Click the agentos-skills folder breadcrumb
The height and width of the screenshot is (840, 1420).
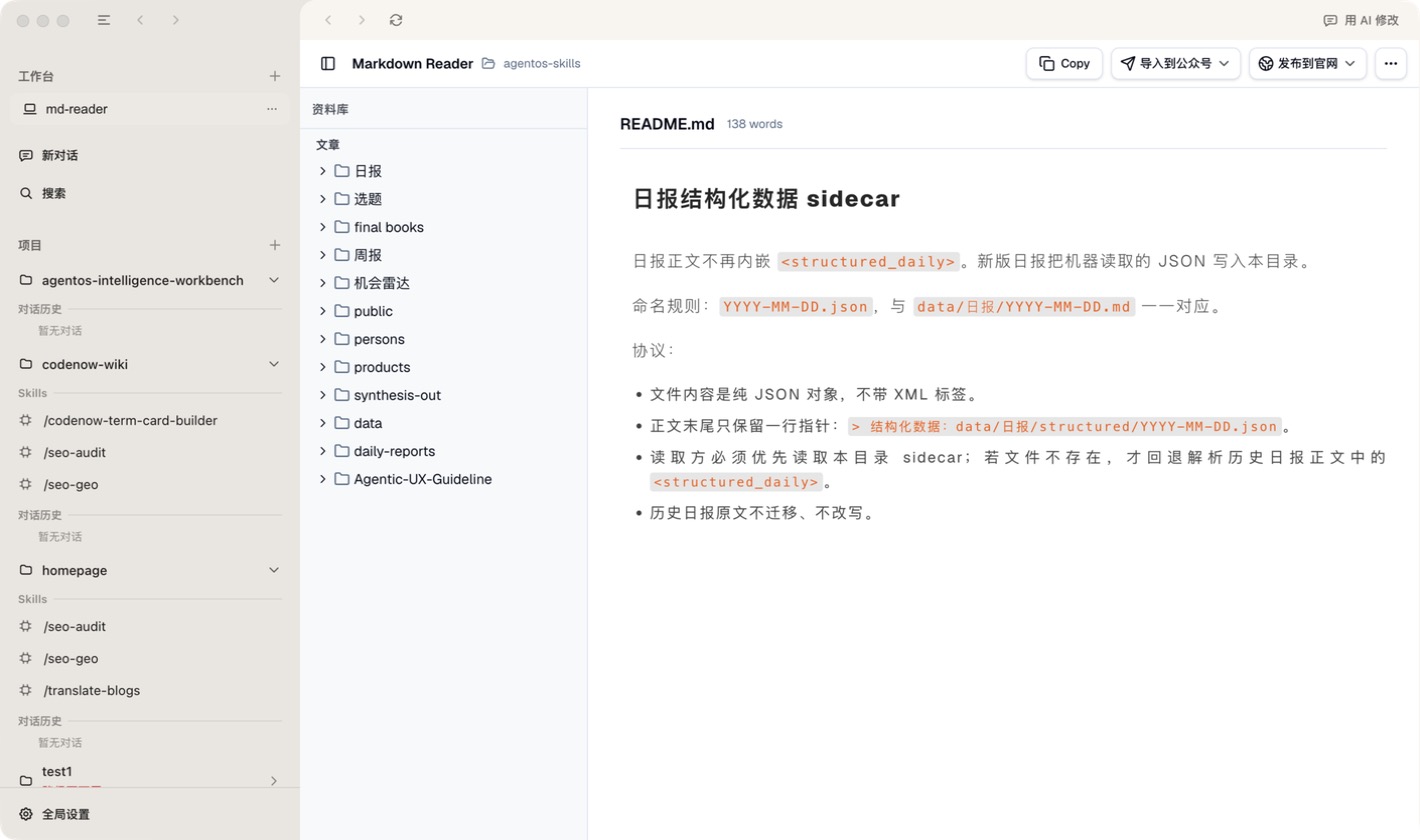531,63
